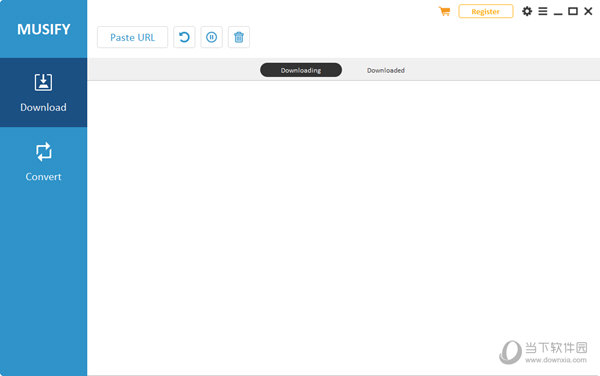The image size is (600, 376).
Task: Open settings with the gear icon
Action: click(x=527, y=11)
